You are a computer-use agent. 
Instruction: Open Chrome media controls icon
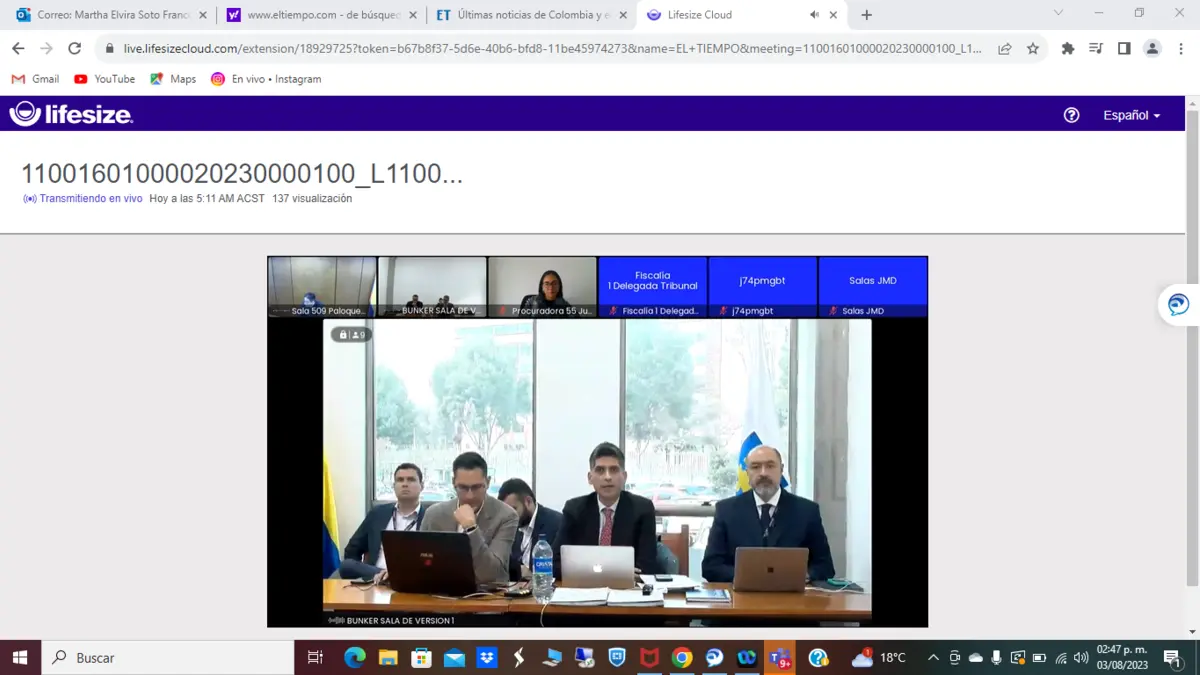tap(1096, 48)
